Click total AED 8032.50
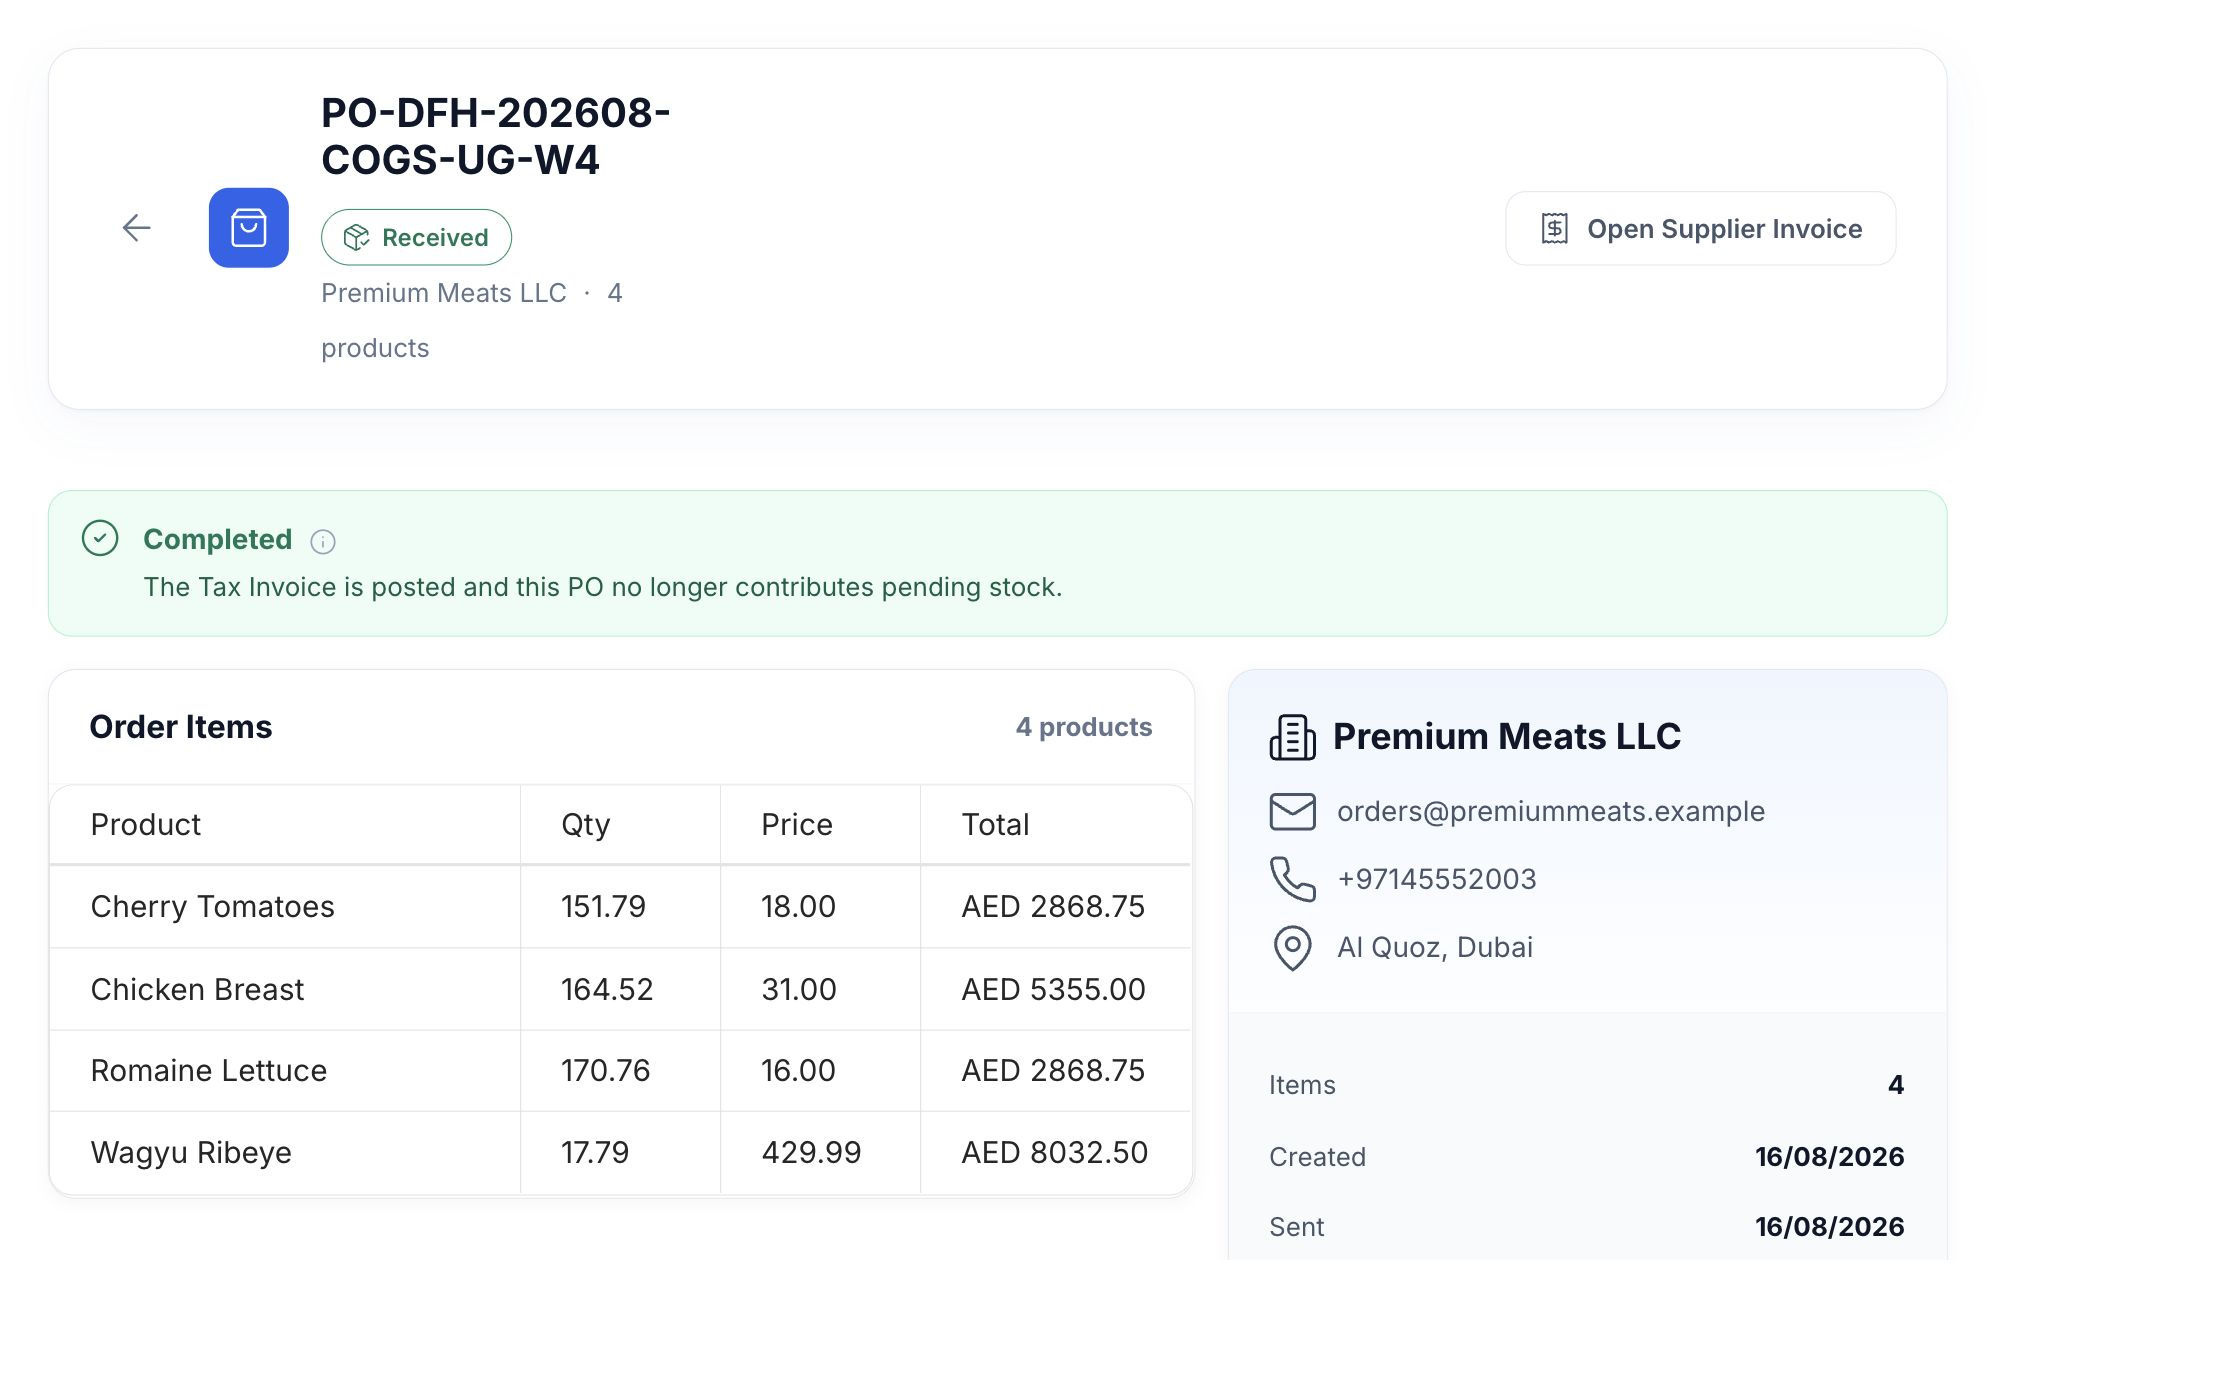Image resolution: width=2218 pixels, height=1400 pixels. 1055,1152
